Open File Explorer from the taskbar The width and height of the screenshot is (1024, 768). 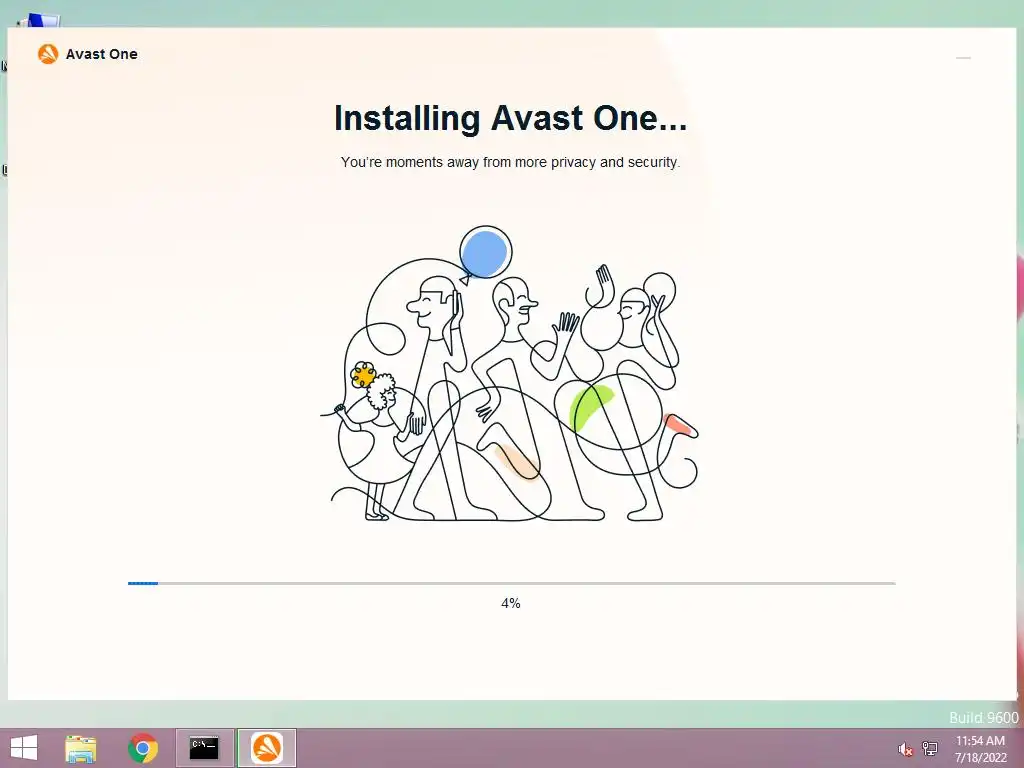pyautogui.click(x=81, y=748)
